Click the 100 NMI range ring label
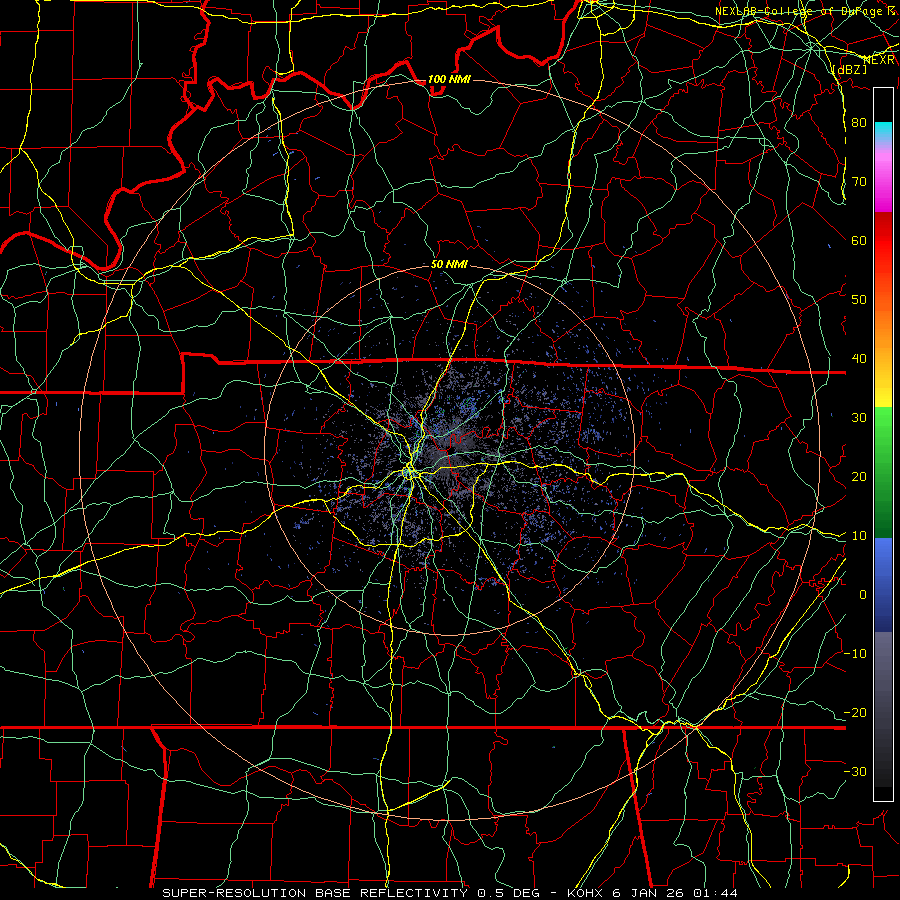This screenshot has width=900, height=900. tap(449, 79)
